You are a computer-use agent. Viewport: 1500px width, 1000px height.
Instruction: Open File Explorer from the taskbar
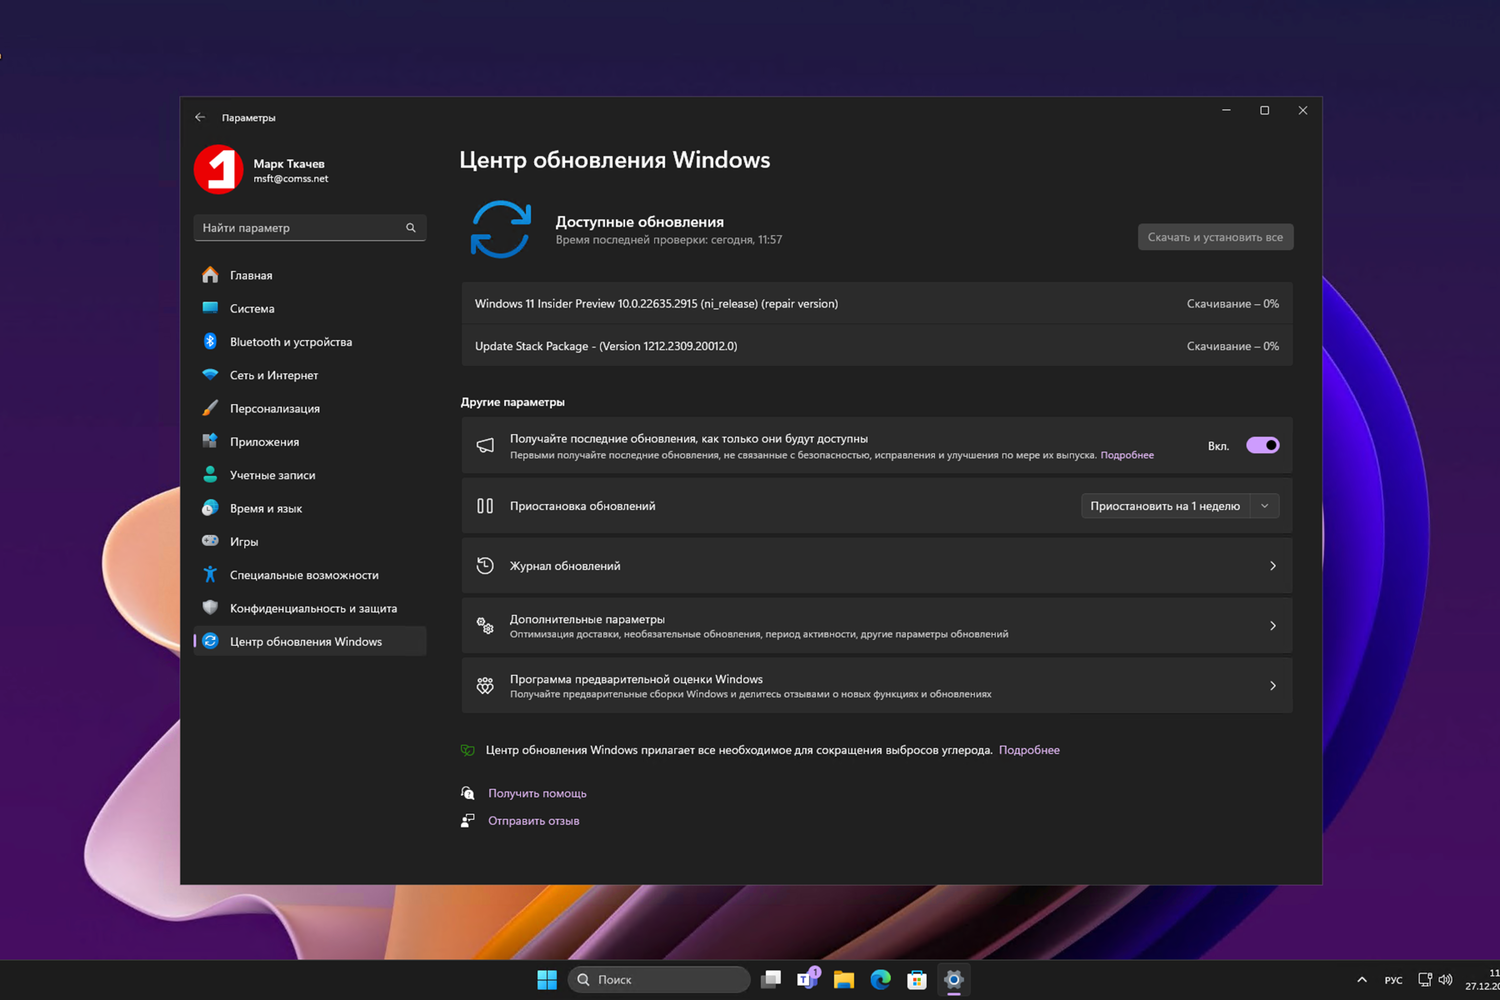pos(844,980)
